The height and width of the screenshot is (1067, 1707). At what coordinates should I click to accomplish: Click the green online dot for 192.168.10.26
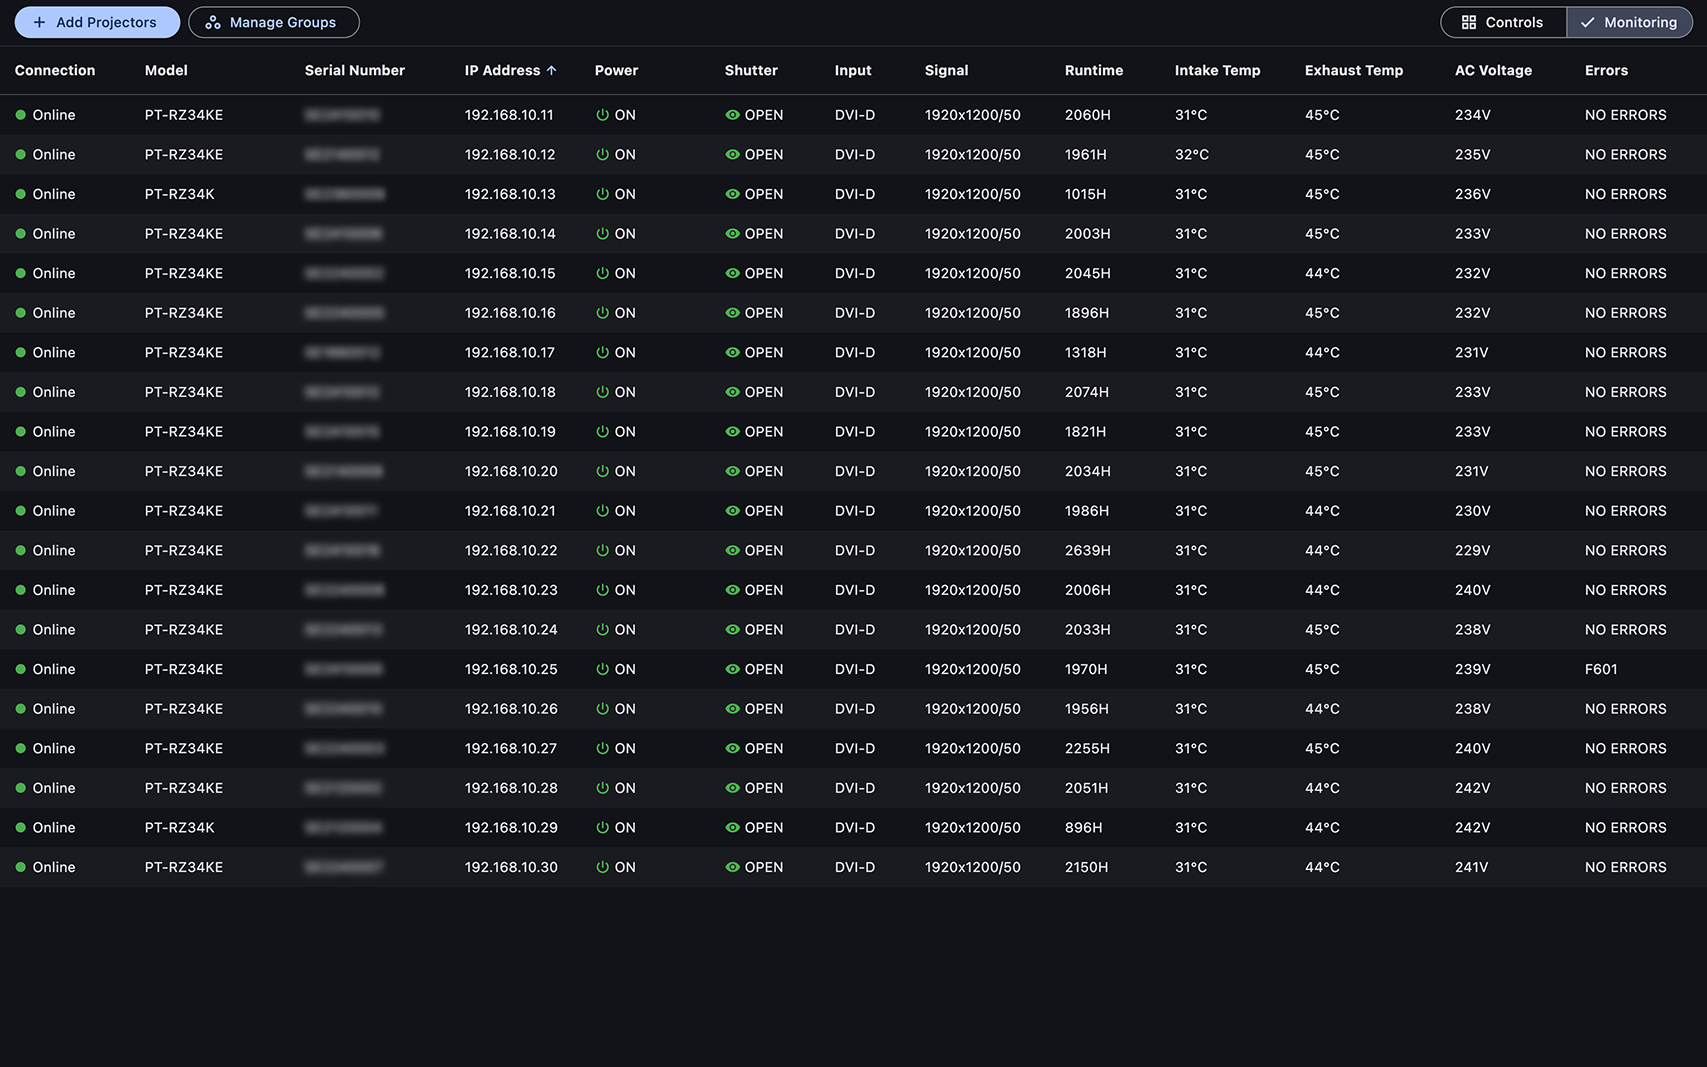(20, 709)
